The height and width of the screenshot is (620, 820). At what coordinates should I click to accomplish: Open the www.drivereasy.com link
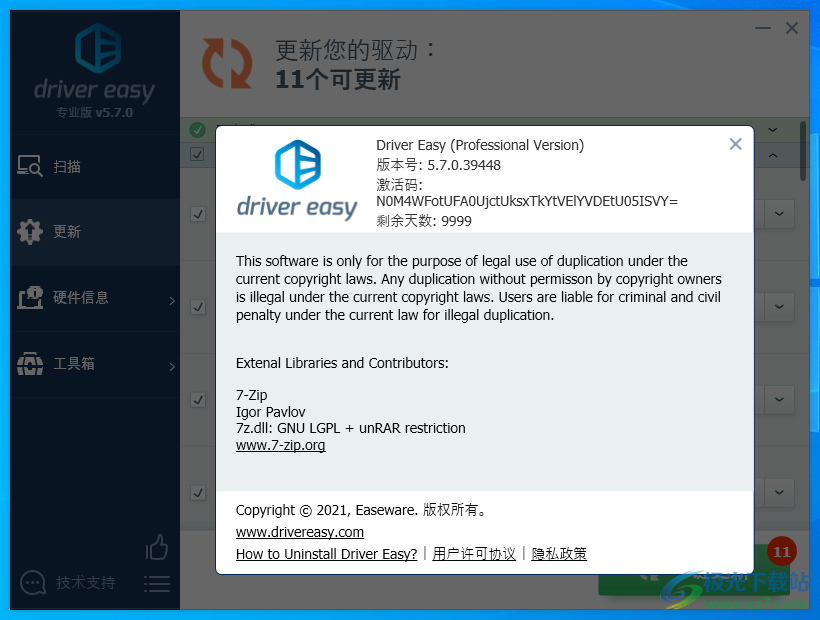coord(299,532)
